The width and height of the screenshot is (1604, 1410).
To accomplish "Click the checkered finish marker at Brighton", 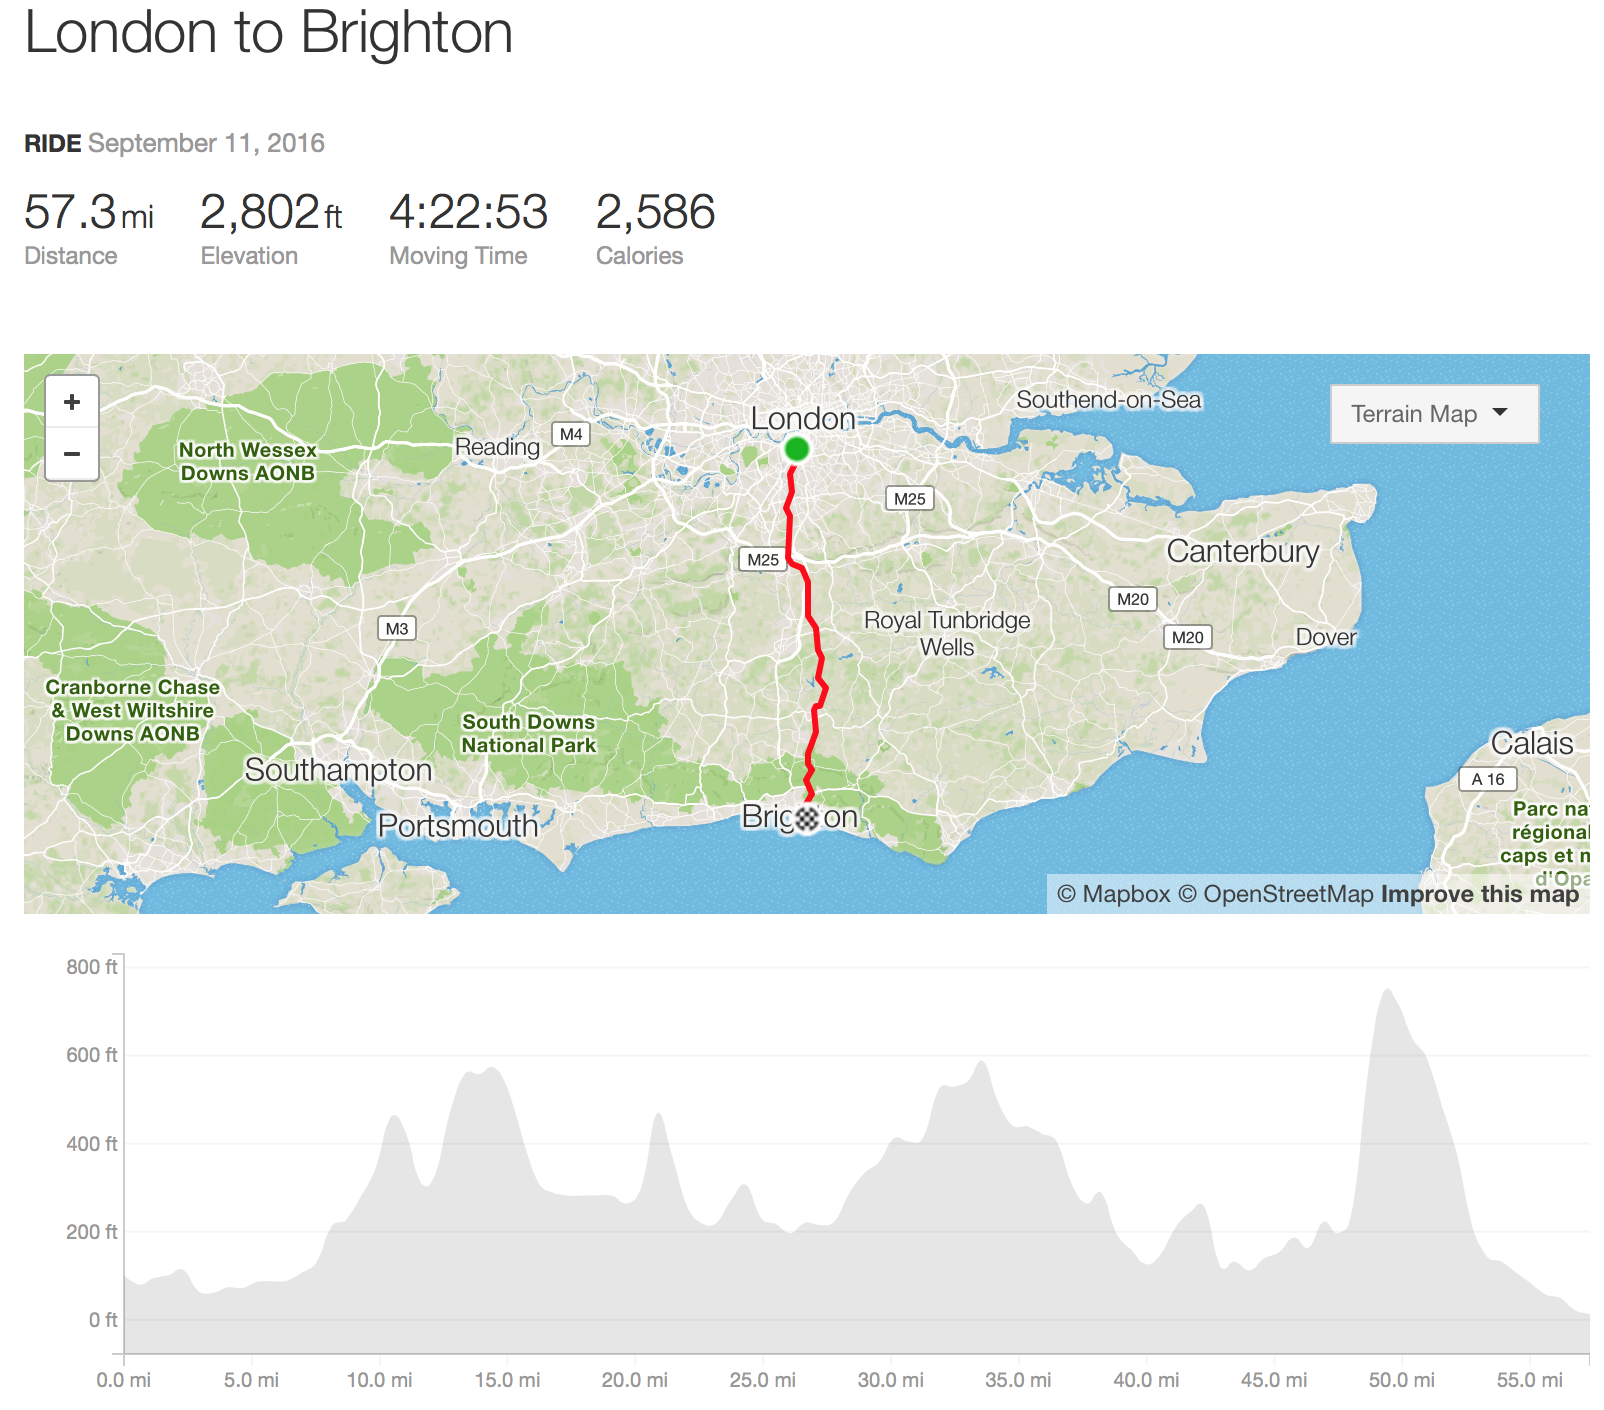I will tap(807, 819).
